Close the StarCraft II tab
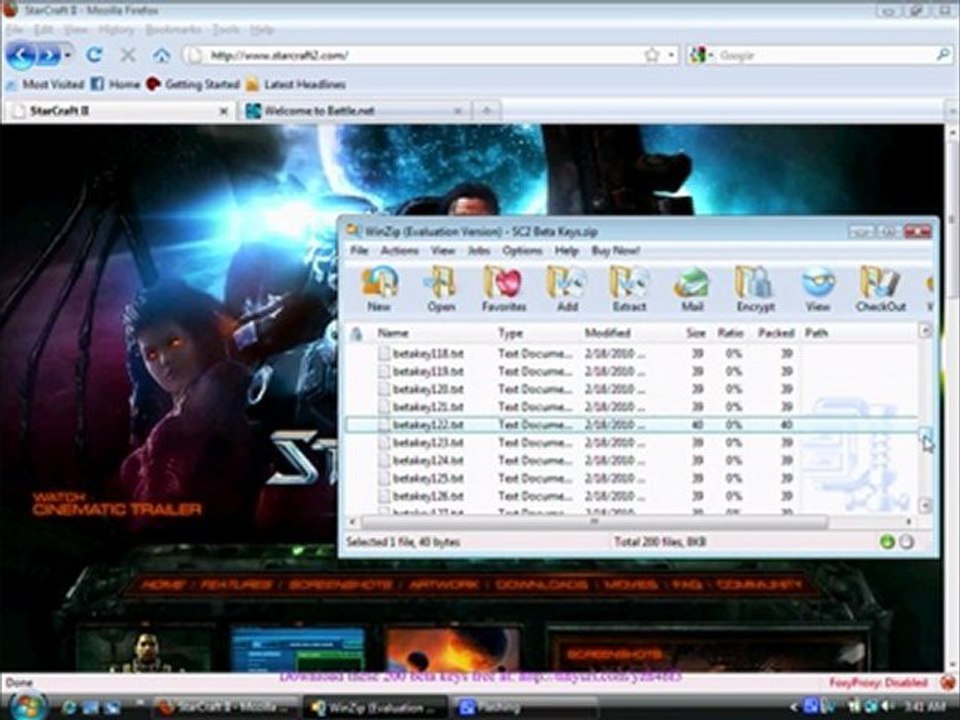The height and width of the screenshot is (720, 960). tap(223, 111)
